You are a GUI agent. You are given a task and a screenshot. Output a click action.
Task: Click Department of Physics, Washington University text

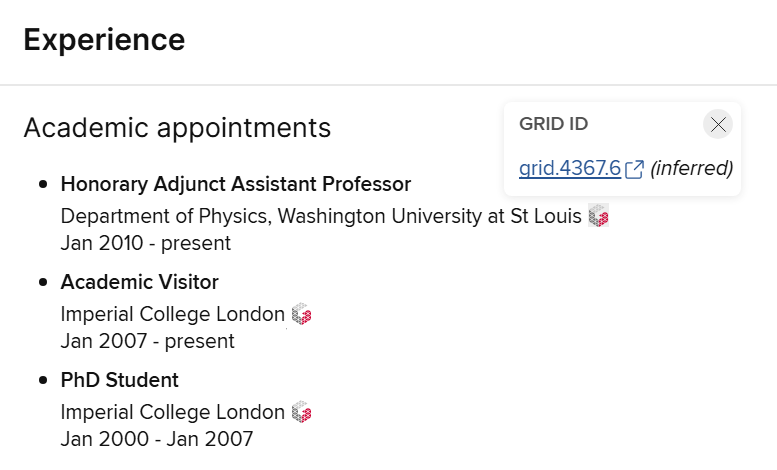tap(320, 216)
